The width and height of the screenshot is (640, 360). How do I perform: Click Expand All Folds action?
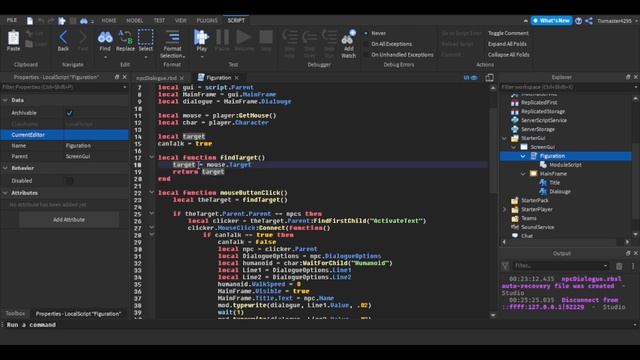(507, 44)
